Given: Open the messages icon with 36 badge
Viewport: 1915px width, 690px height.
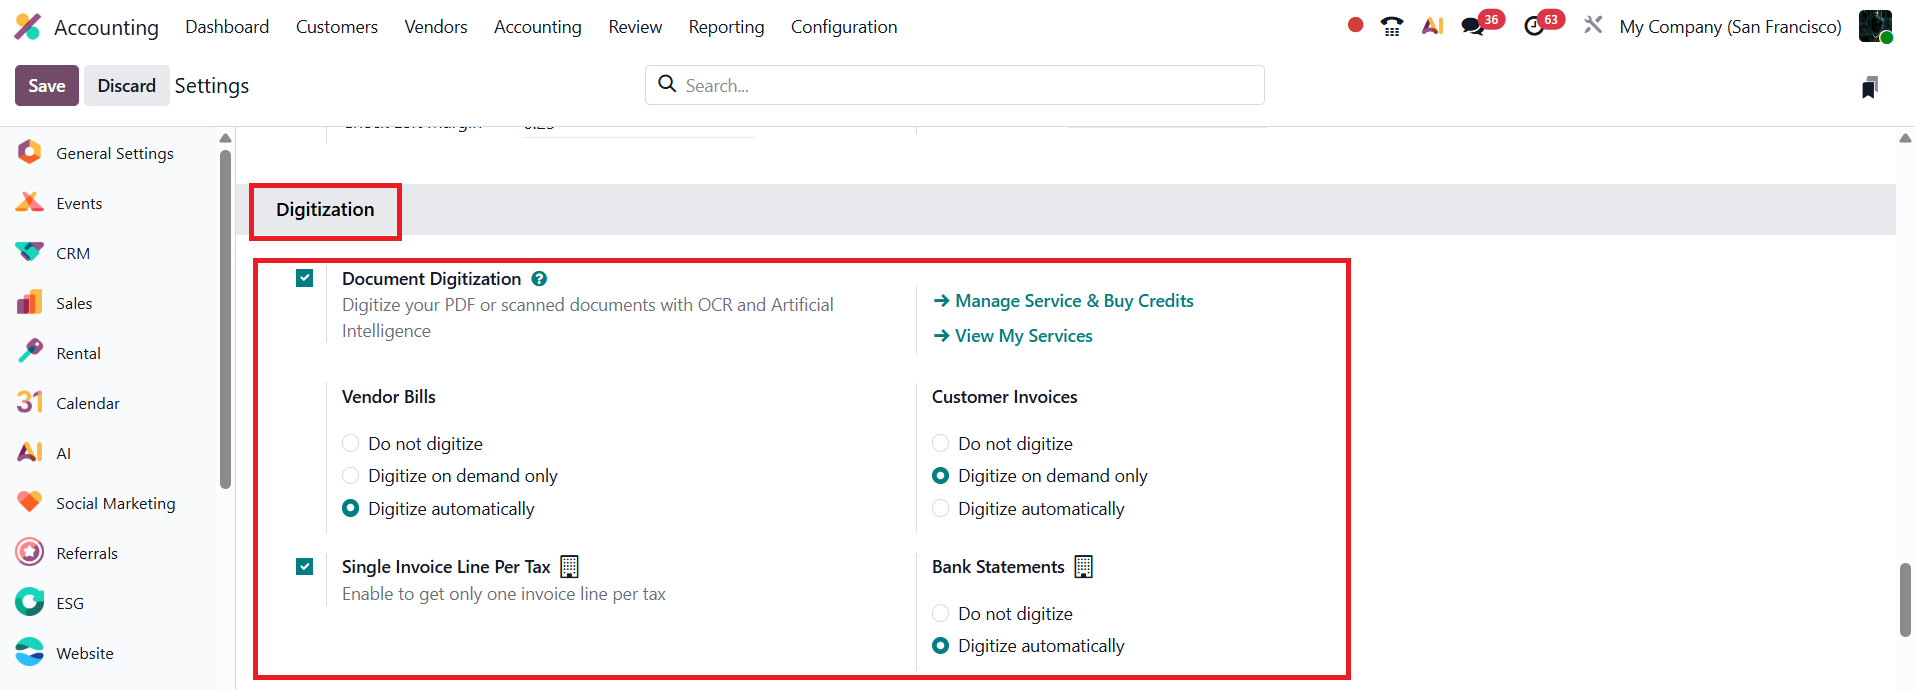Looking at the screenshot, I should tap(1473, 27).
